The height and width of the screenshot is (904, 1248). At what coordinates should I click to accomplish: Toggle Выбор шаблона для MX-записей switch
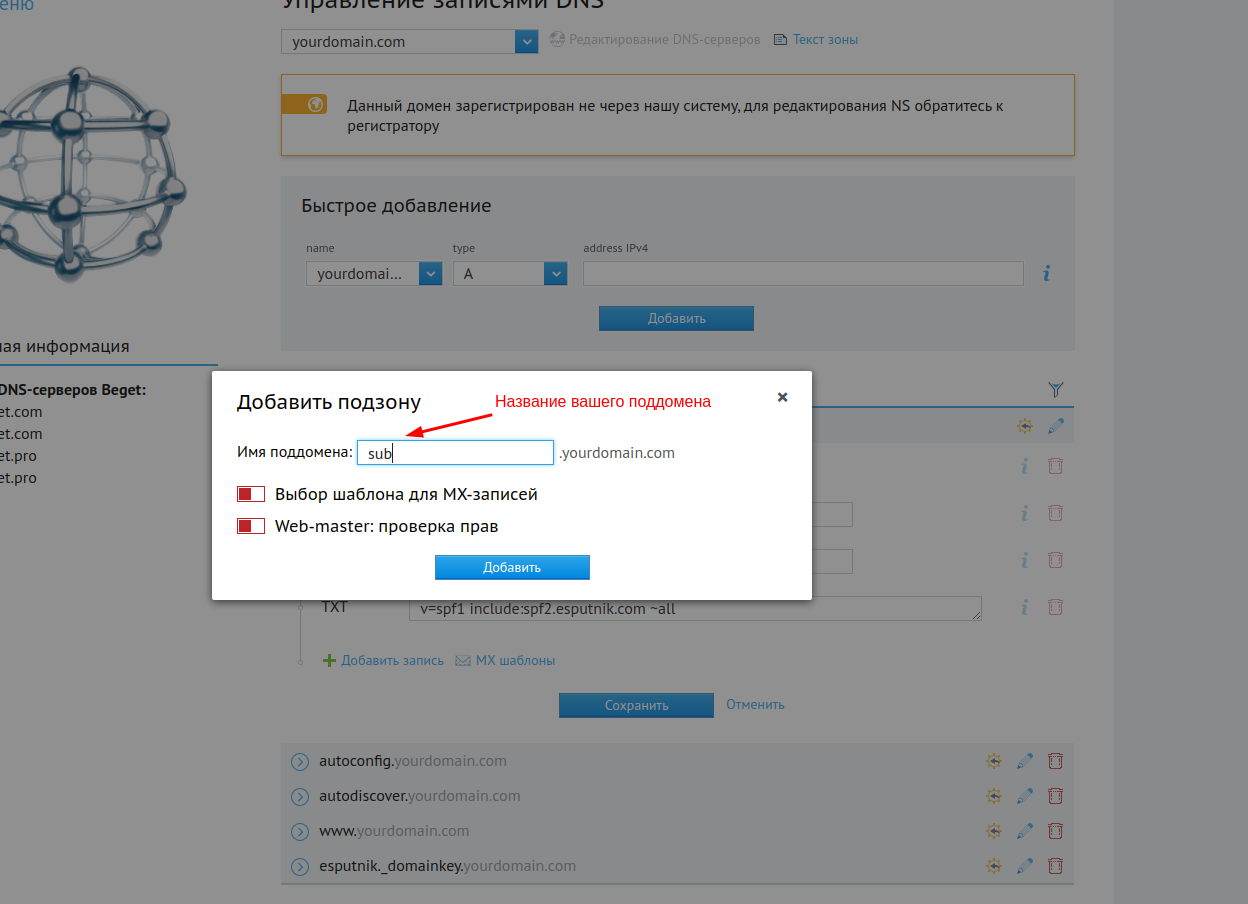click(x=251, y=494)
